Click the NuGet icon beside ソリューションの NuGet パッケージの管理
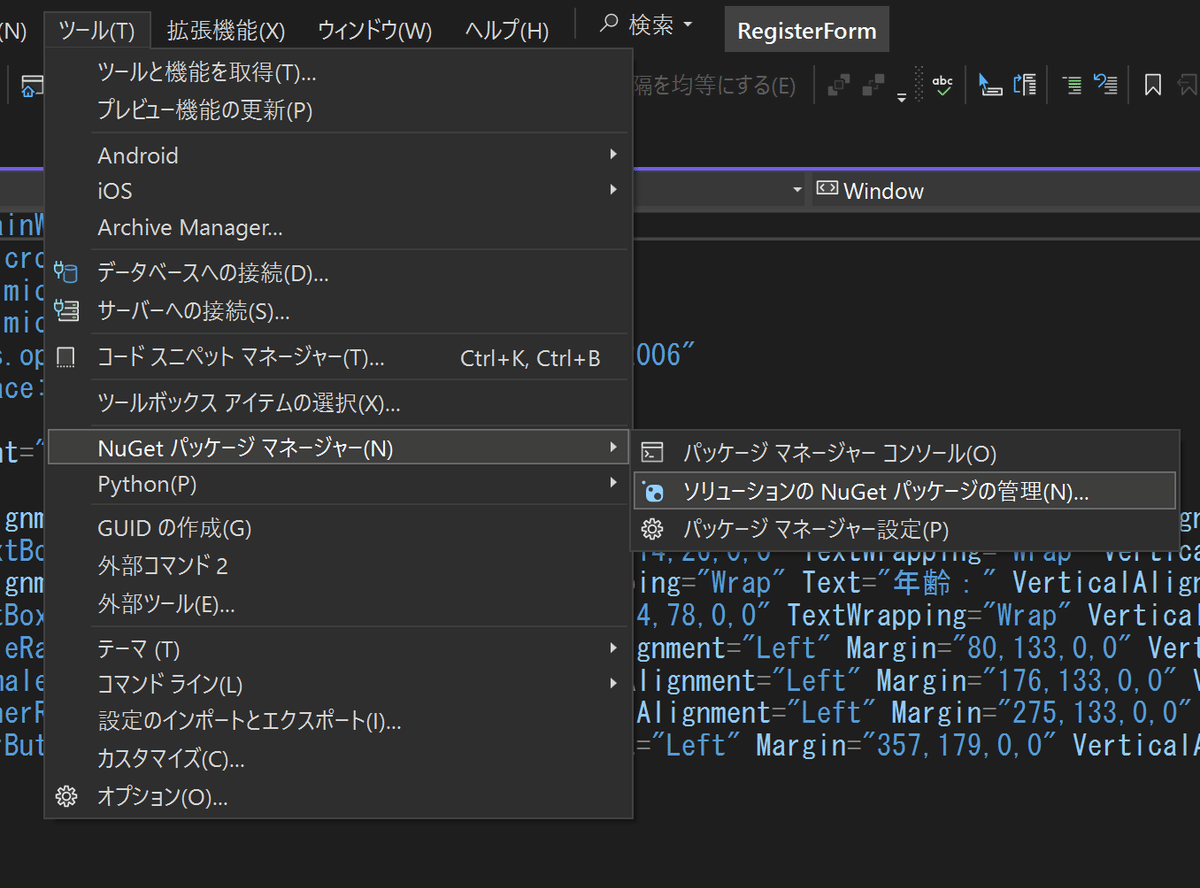Screen dimensions: 1200x888 (x=655, y=490)
